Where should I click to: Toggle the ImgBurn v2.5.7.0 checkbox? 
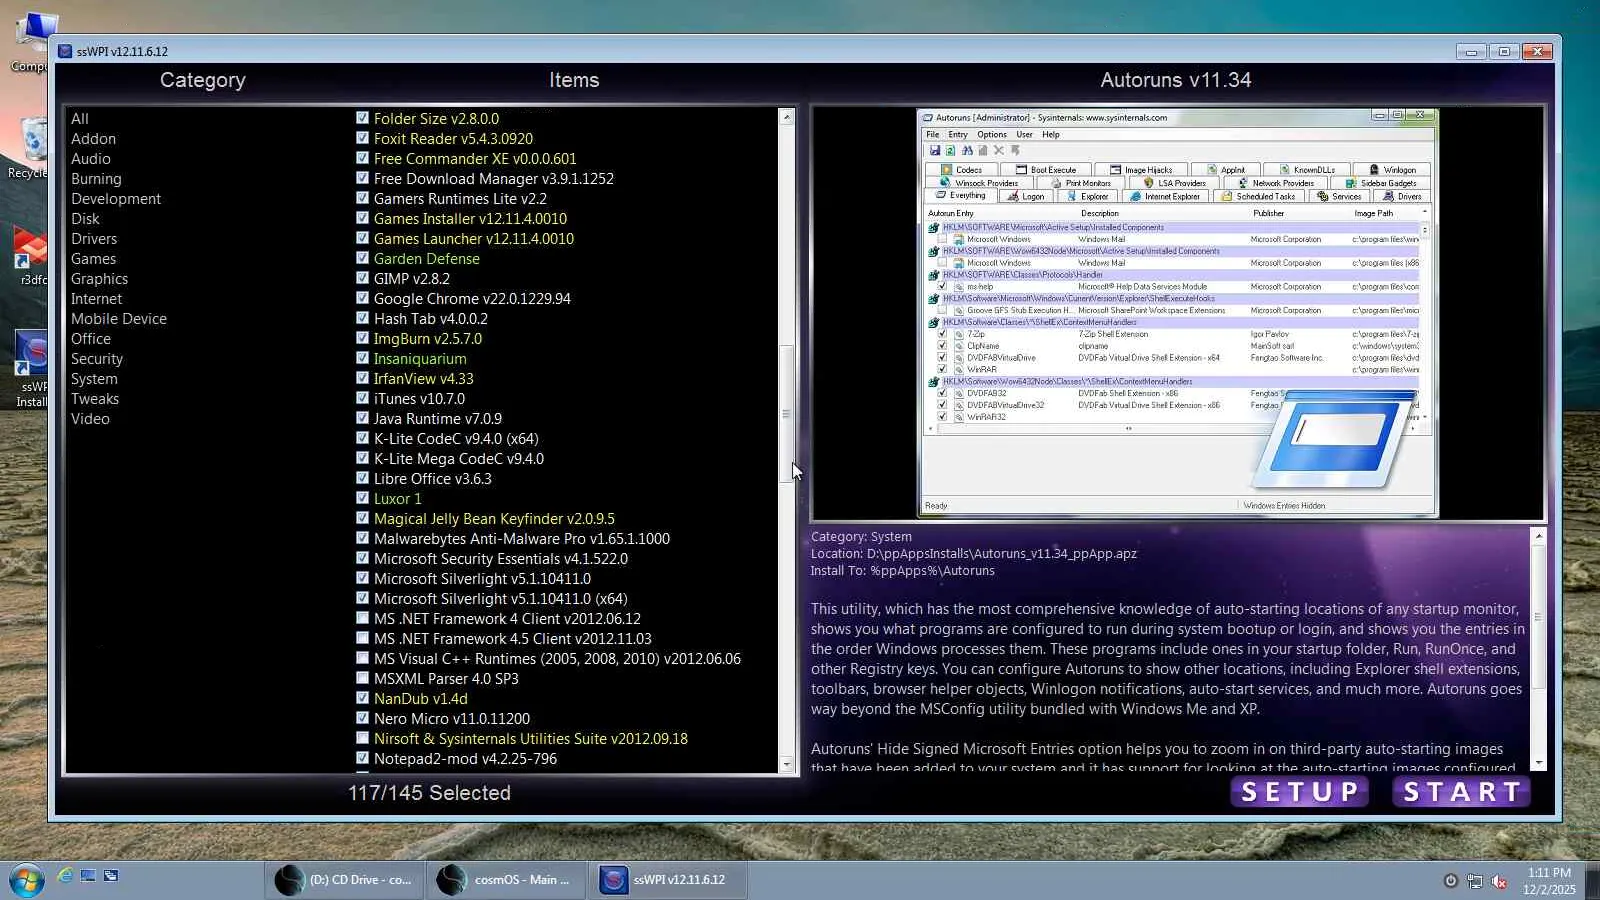pyautogui.click(x=363, y=338)
